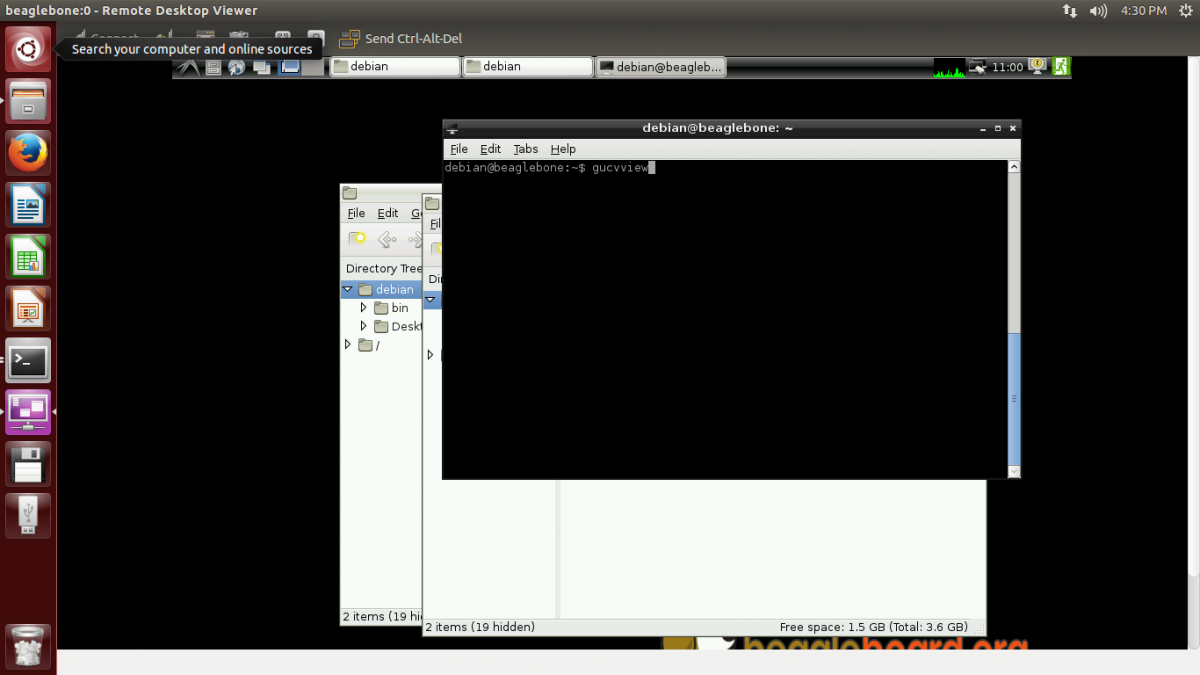The height and width of the screenshot is (675, 1200).
Task: Launch LibreOffice Calc from the launcher
Action: pos(27,256)
